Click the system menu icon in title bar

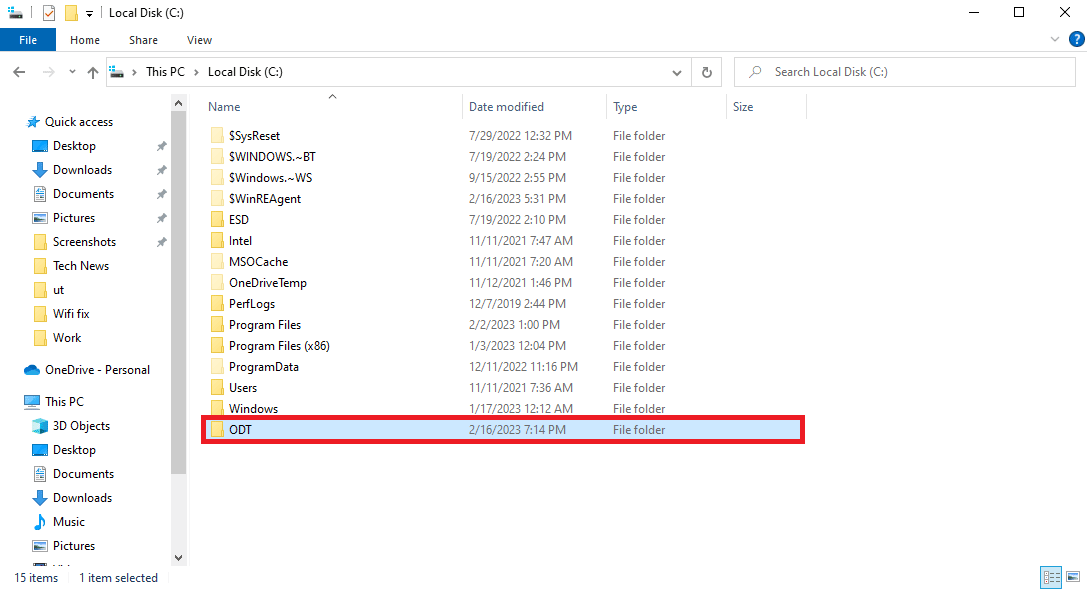tap(15, 12)
